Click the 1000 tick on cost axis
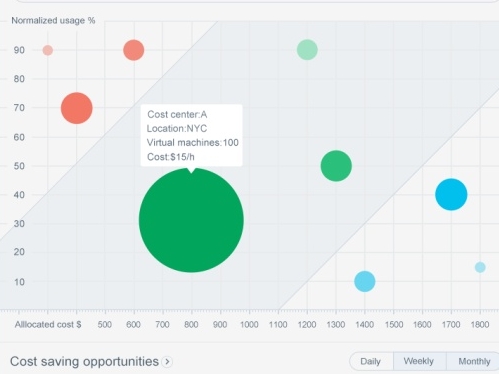The image size is (499, 374). (x=249, y=324)
